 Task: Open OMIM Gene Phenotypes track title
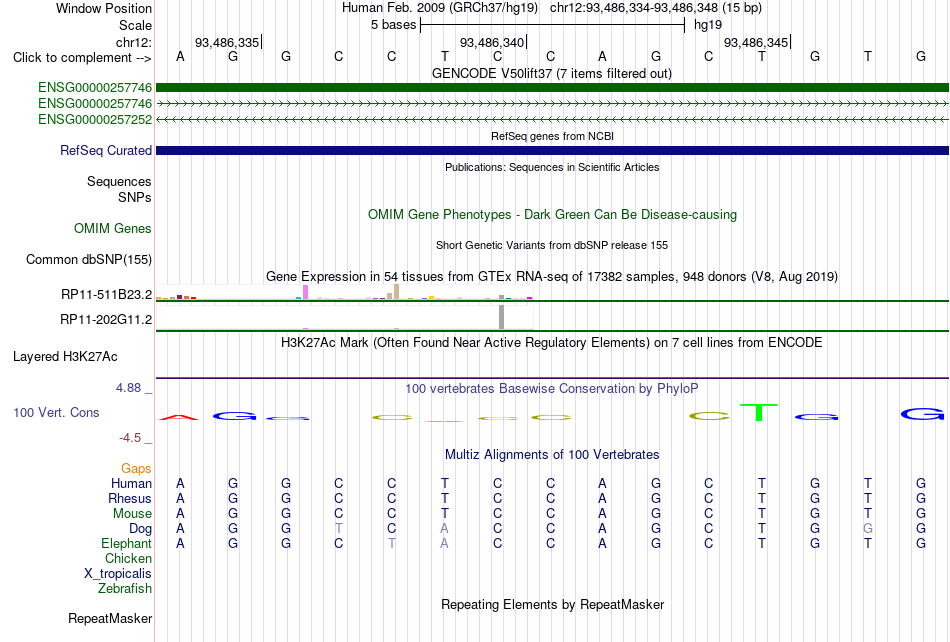pyautogui.click(x=552, y=215)
